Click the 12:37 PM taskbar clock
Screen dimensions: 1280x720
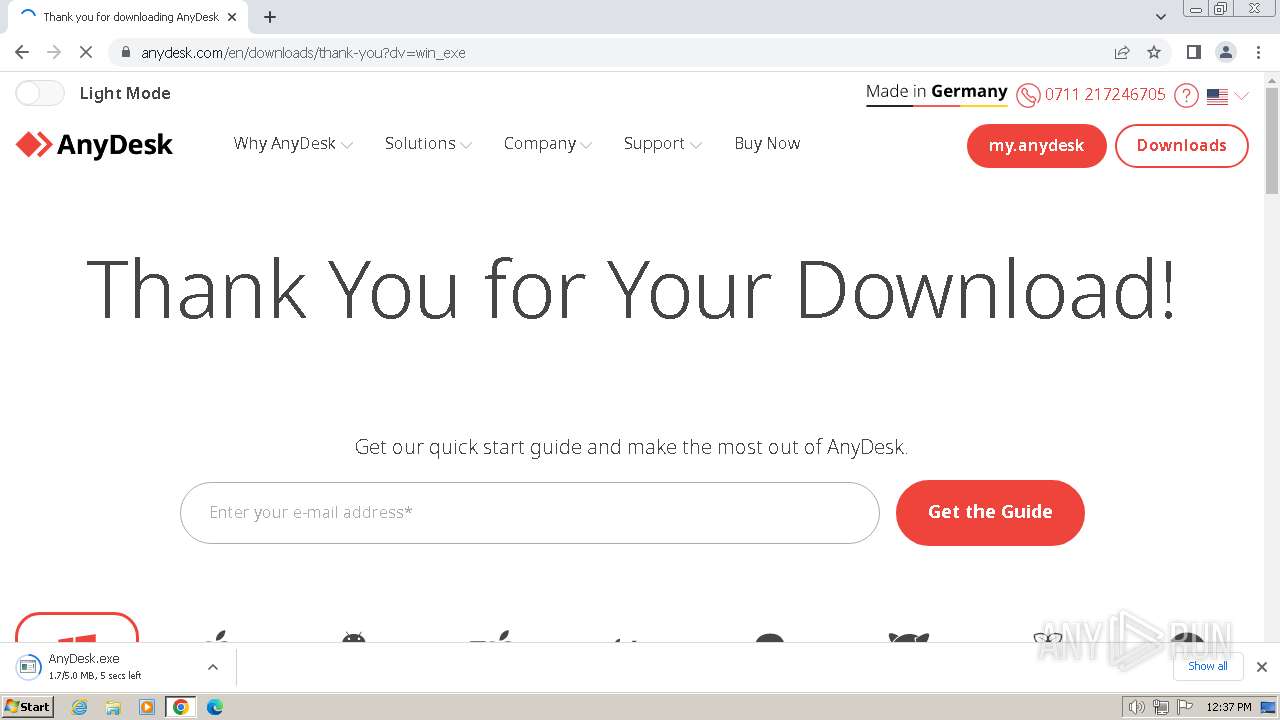pyautogui.click(x=1229, y=707)
